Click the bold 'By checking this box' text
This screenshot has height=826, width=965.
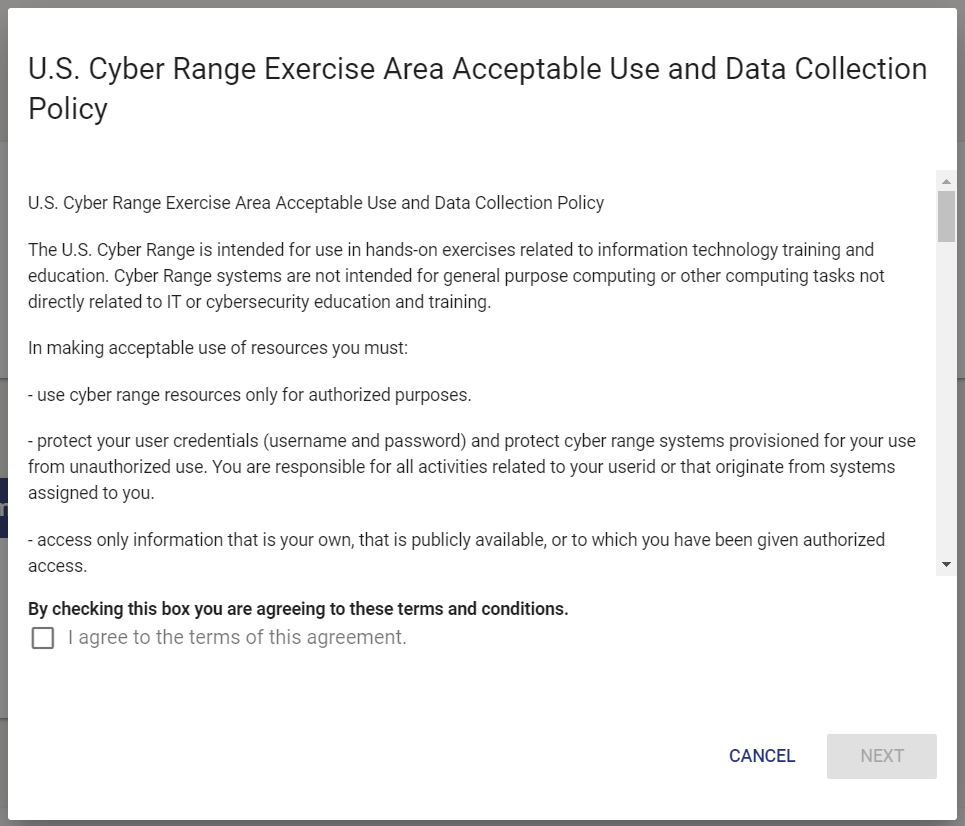[298, 609]
